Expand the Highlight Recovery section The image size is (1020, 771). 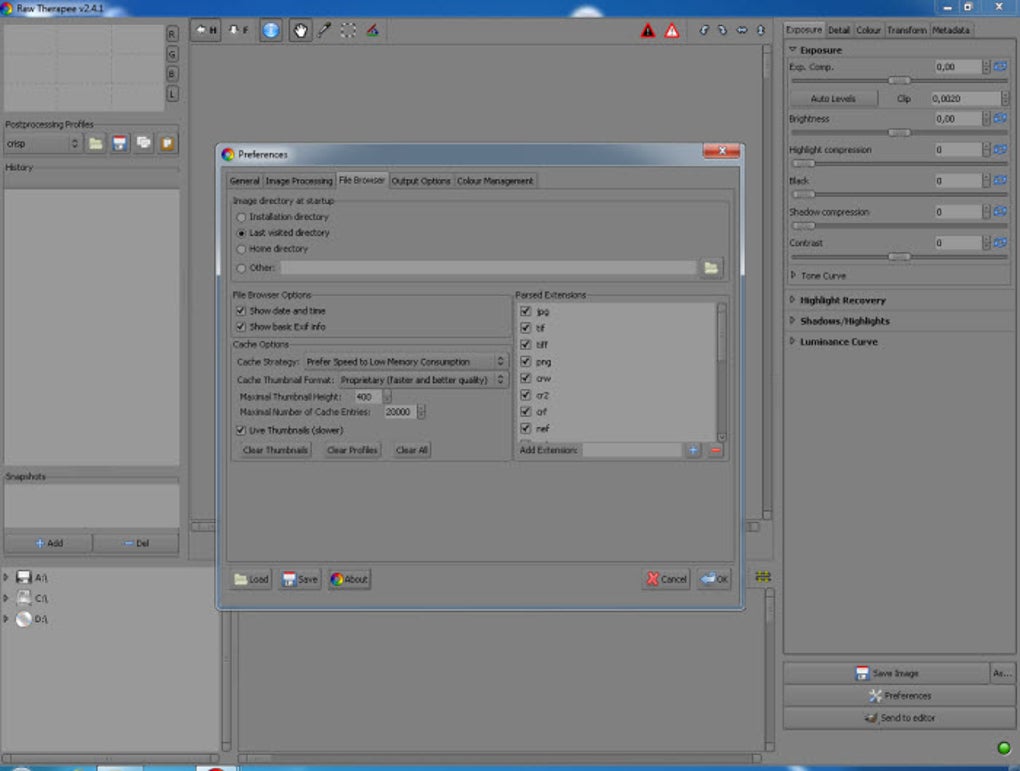pos(792,300)
